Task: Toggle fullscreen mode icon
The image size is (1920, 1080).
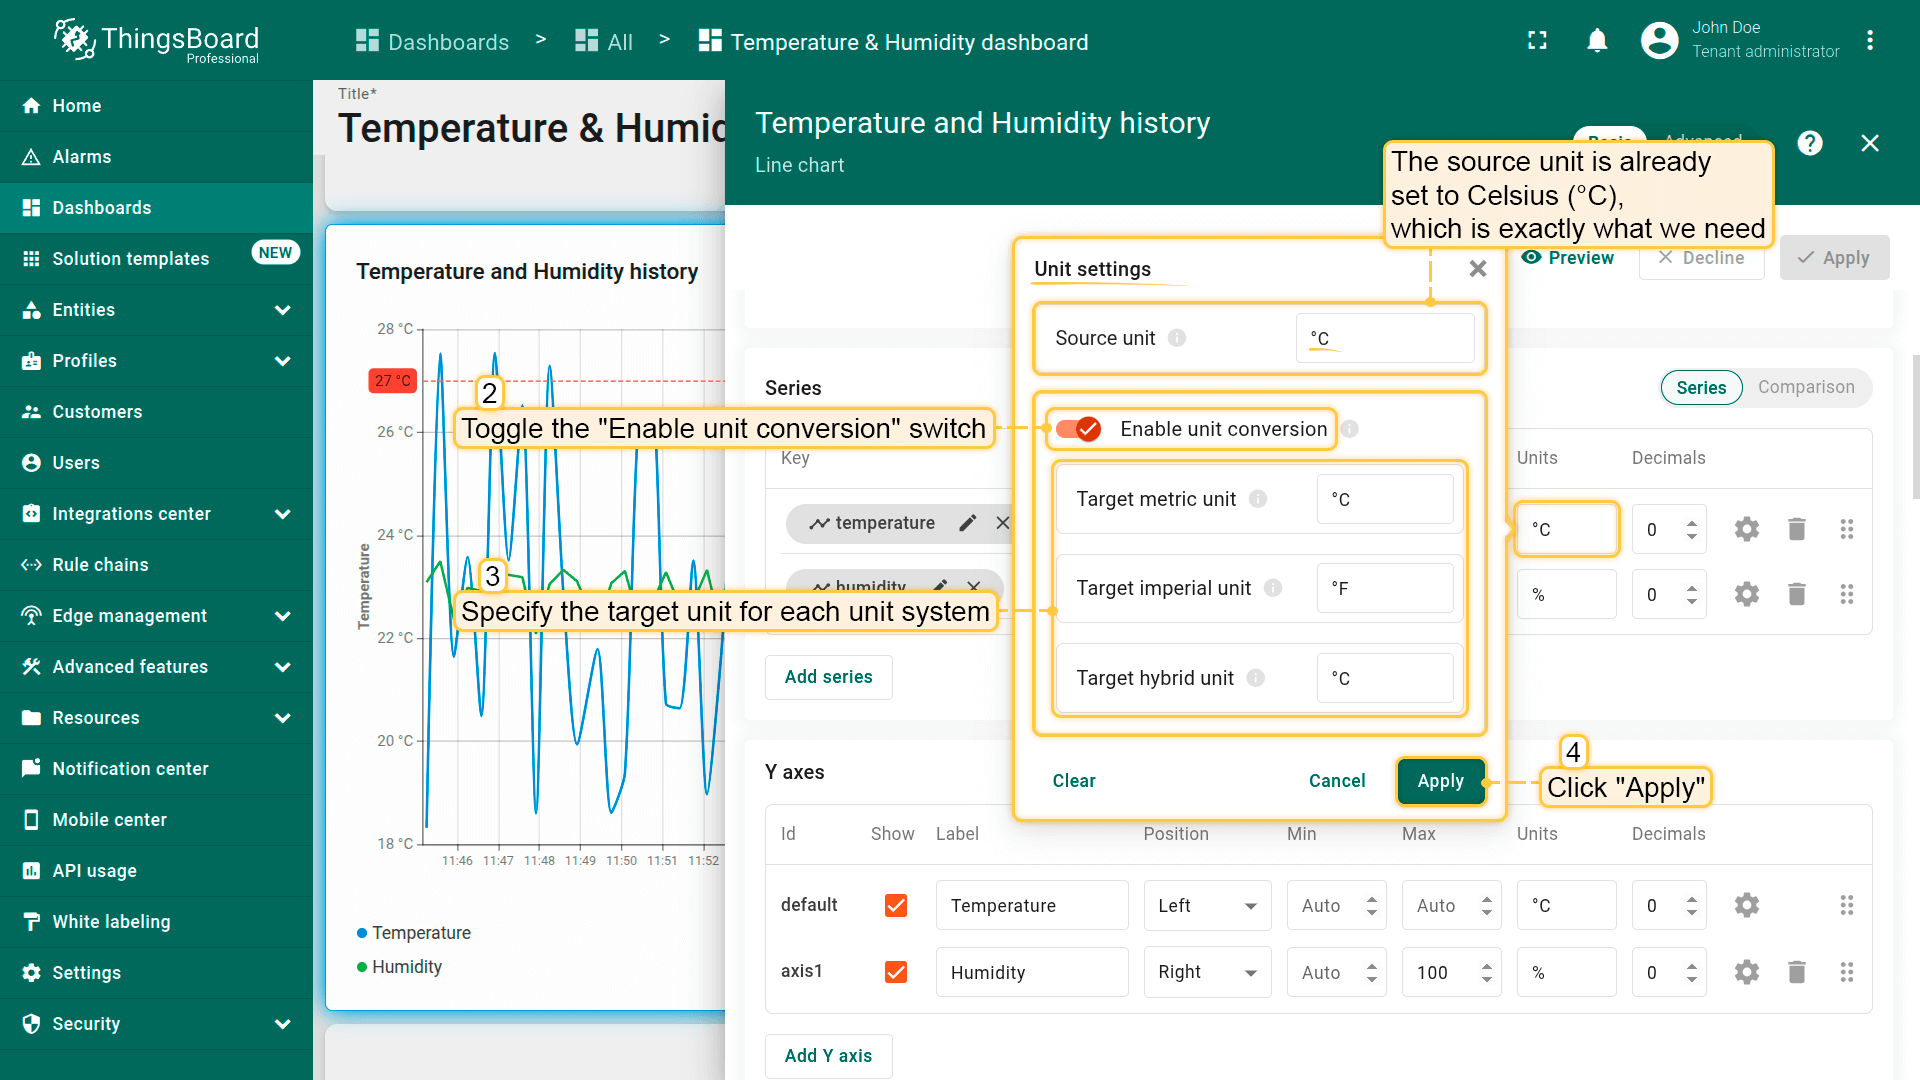Action: coord(1537,41)
